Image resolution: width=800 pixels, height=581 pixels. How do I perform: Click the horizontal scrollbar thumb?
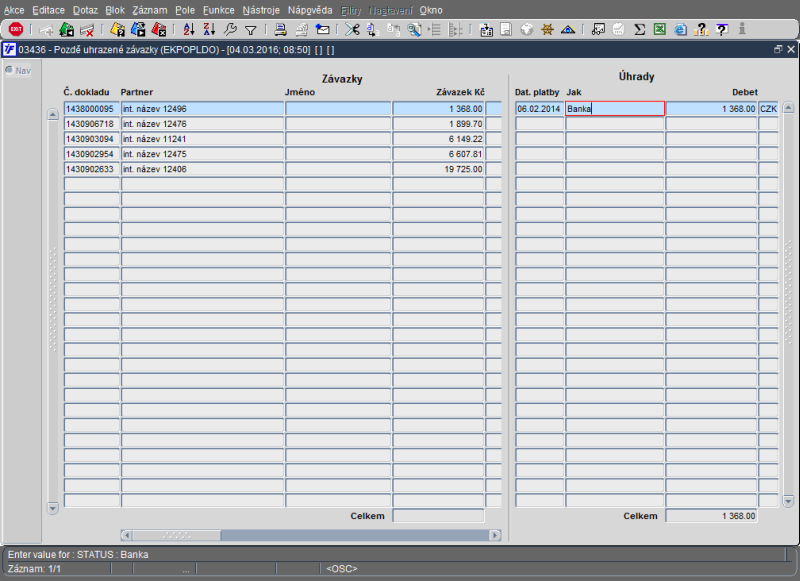coord(177,535)
